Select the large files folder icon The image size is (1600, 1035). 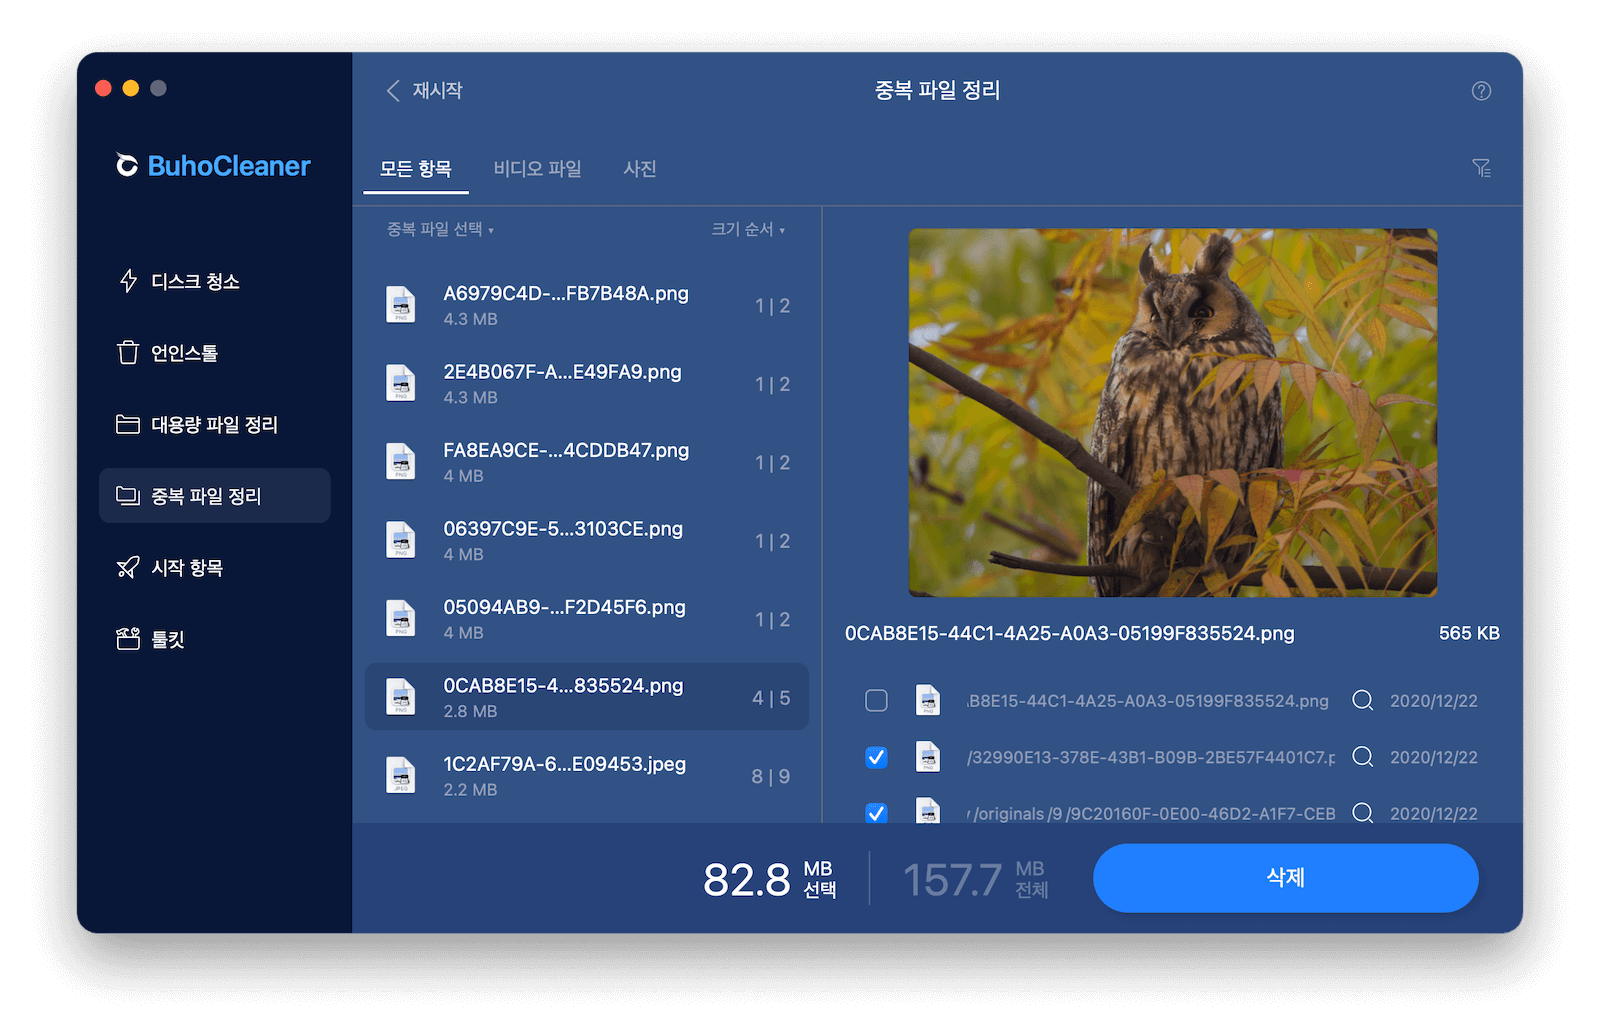128,425
